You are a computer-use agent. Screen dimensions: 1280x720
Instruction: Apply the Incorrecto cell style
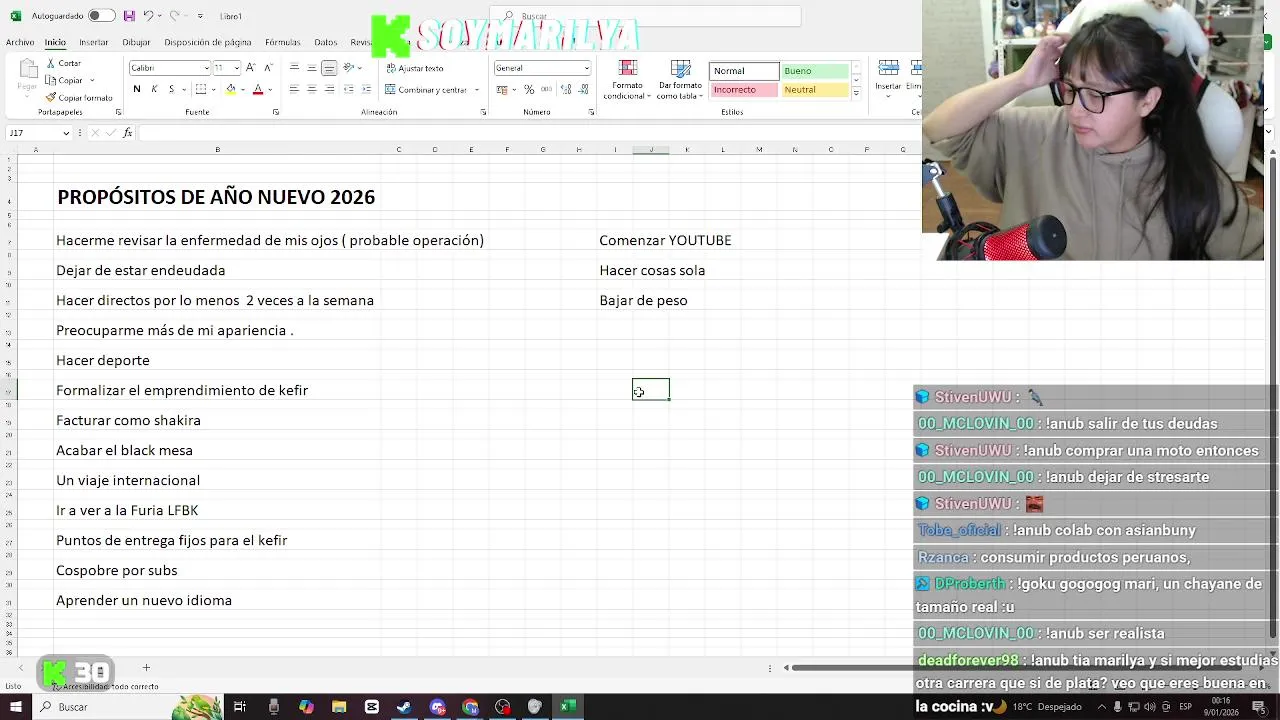(x=744, y=90)
